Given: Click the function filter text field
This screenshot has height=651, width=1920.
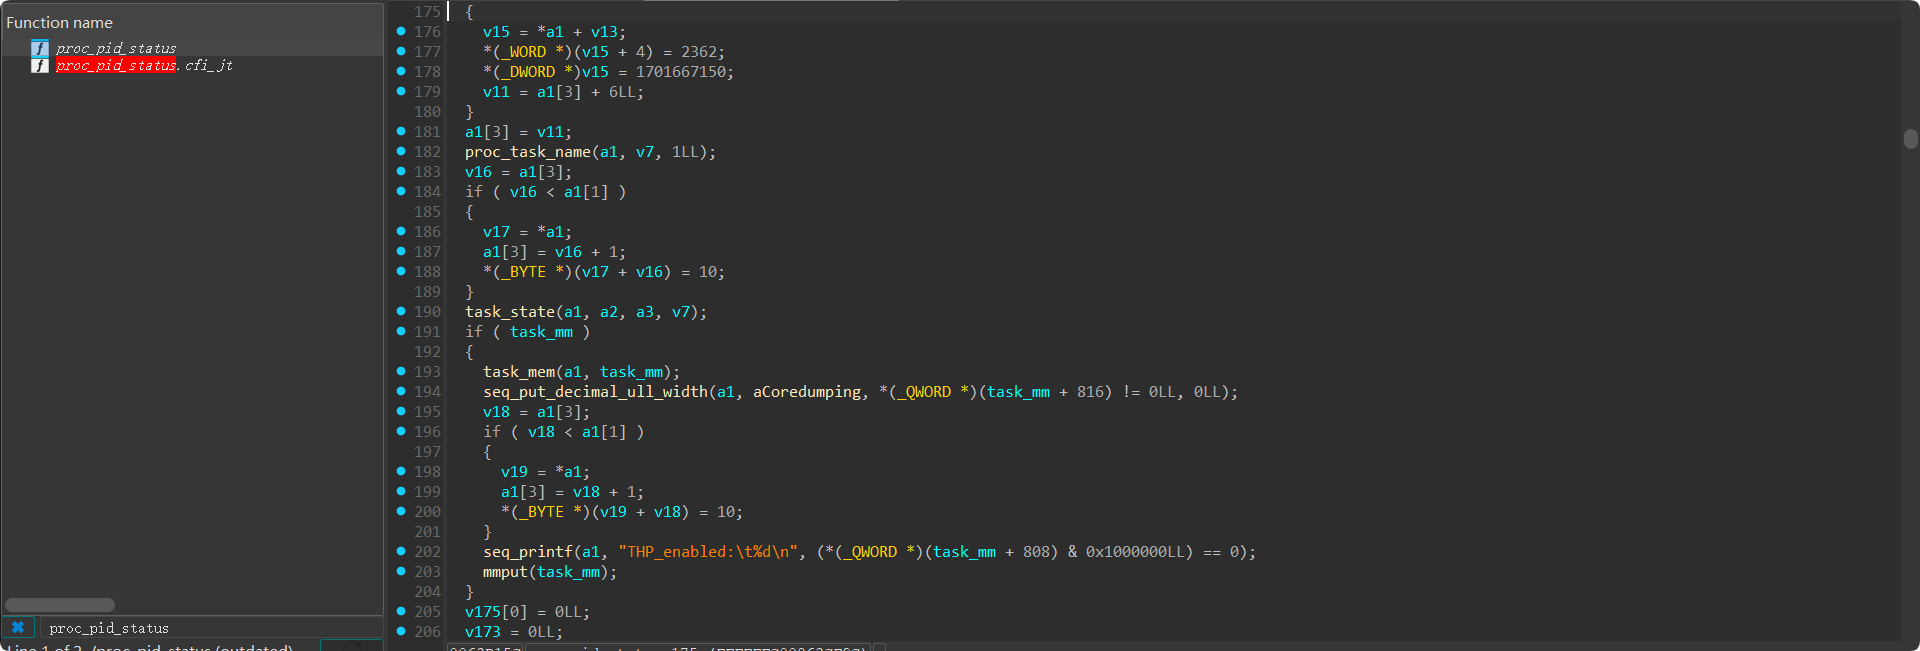Looking at the screenshot, I should [210, 628].
